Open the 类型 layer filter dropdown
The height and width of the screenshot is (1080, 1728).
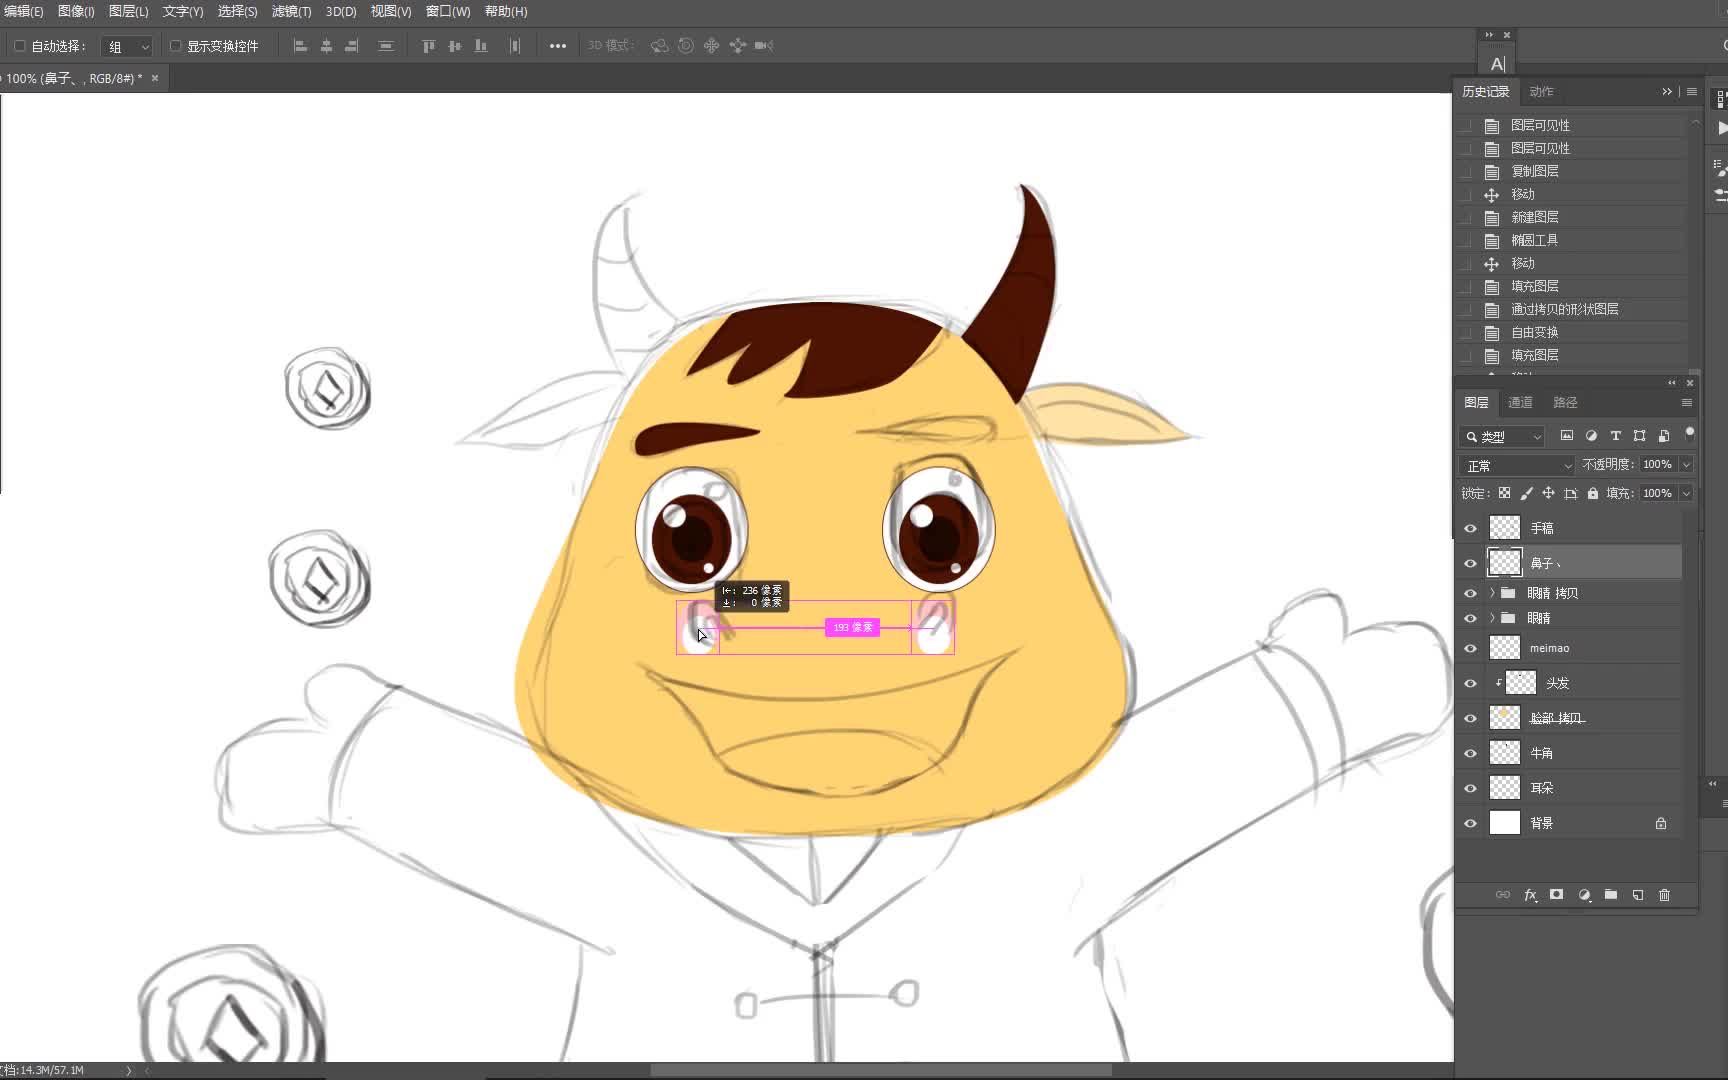click(1502, 437)
